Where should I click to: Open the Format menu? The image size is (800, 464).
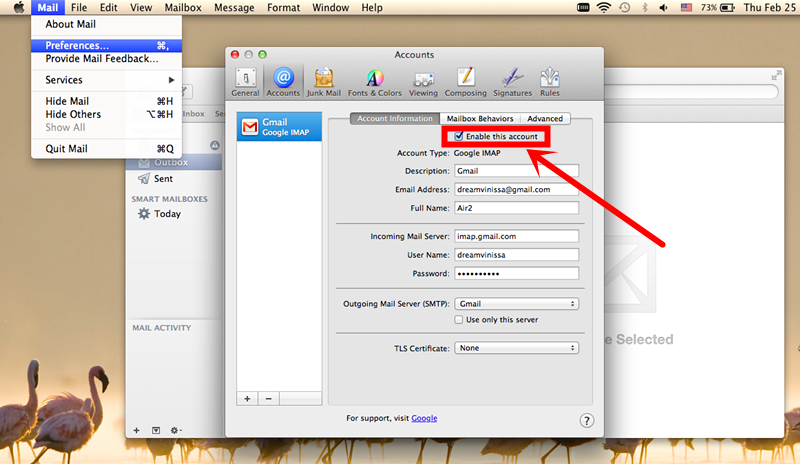tap(283, 8)
